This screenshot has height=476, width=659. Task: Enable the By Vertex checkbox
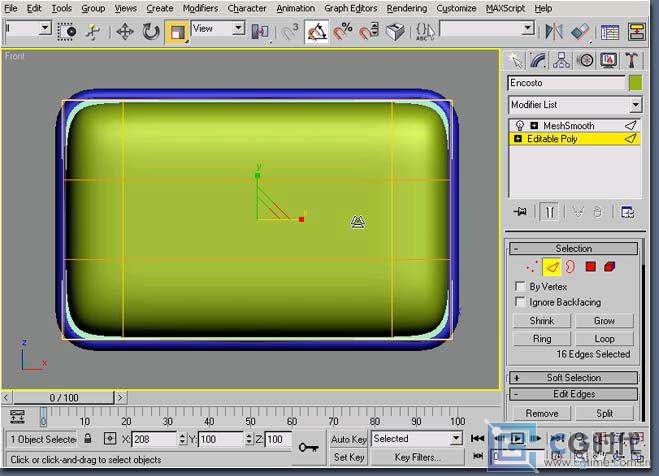click(520, 287)
